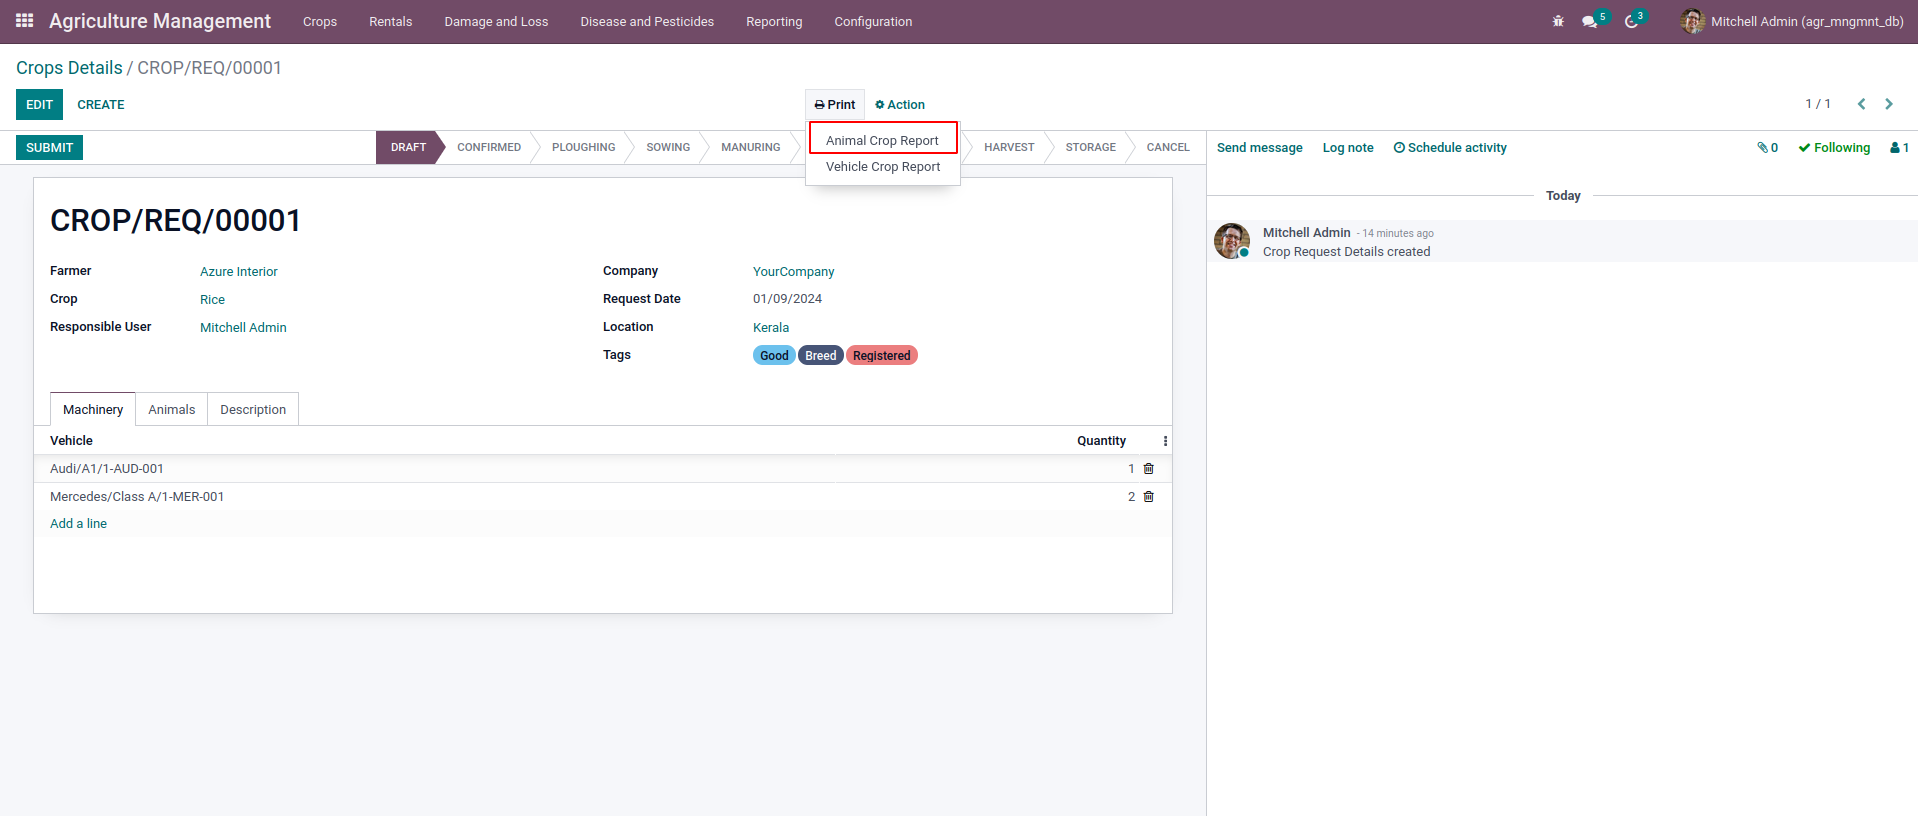
Task: Go to previous record arrow
Action: [1861, 104]
